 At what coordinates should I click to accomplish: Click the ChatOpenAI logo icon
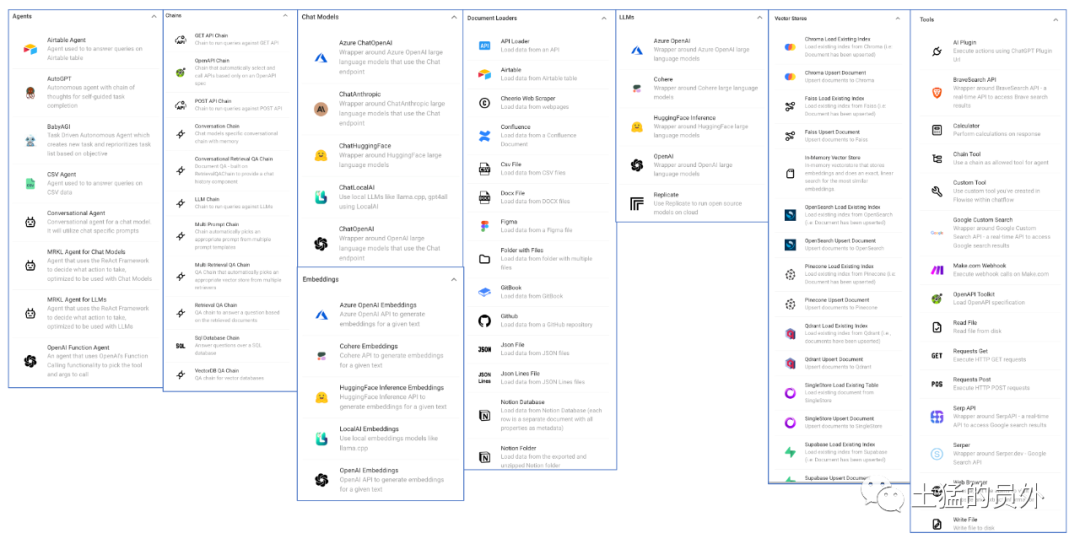coord(321,243)
